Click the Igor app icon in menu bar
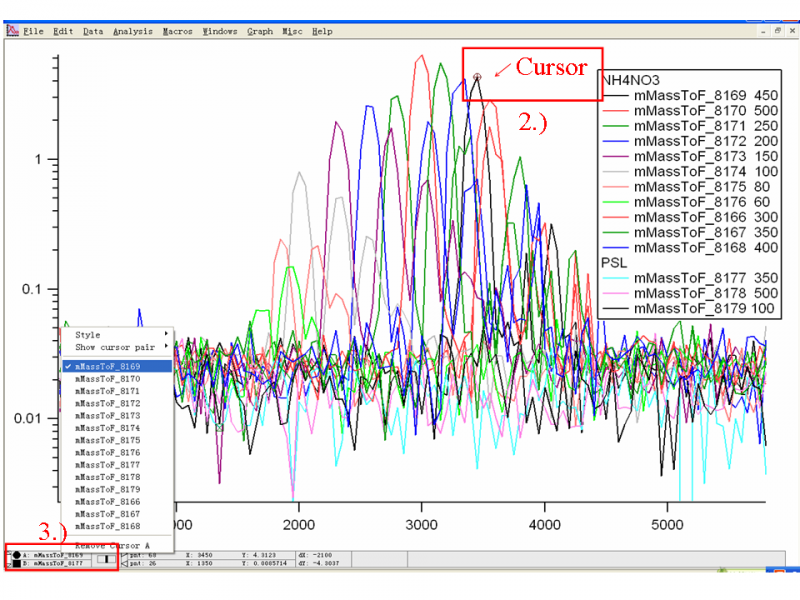 (x=13, y=31)
